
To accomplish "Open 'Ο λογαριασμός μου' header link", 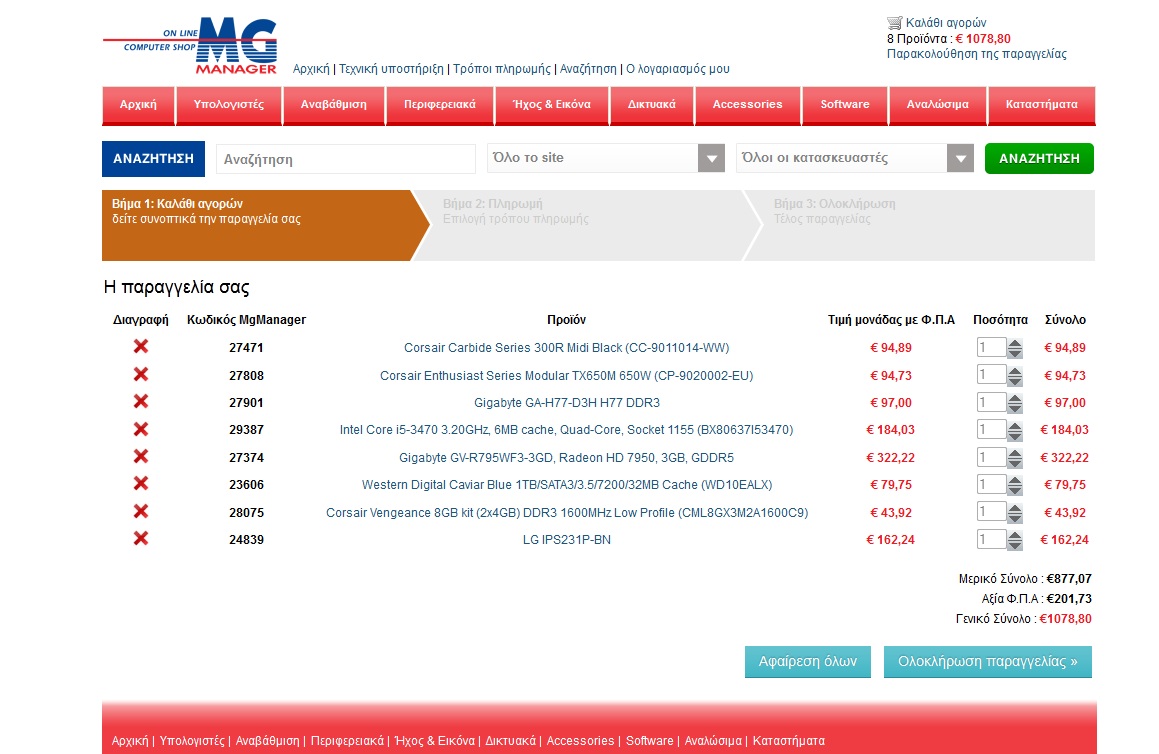I will (x=678, y=69).
